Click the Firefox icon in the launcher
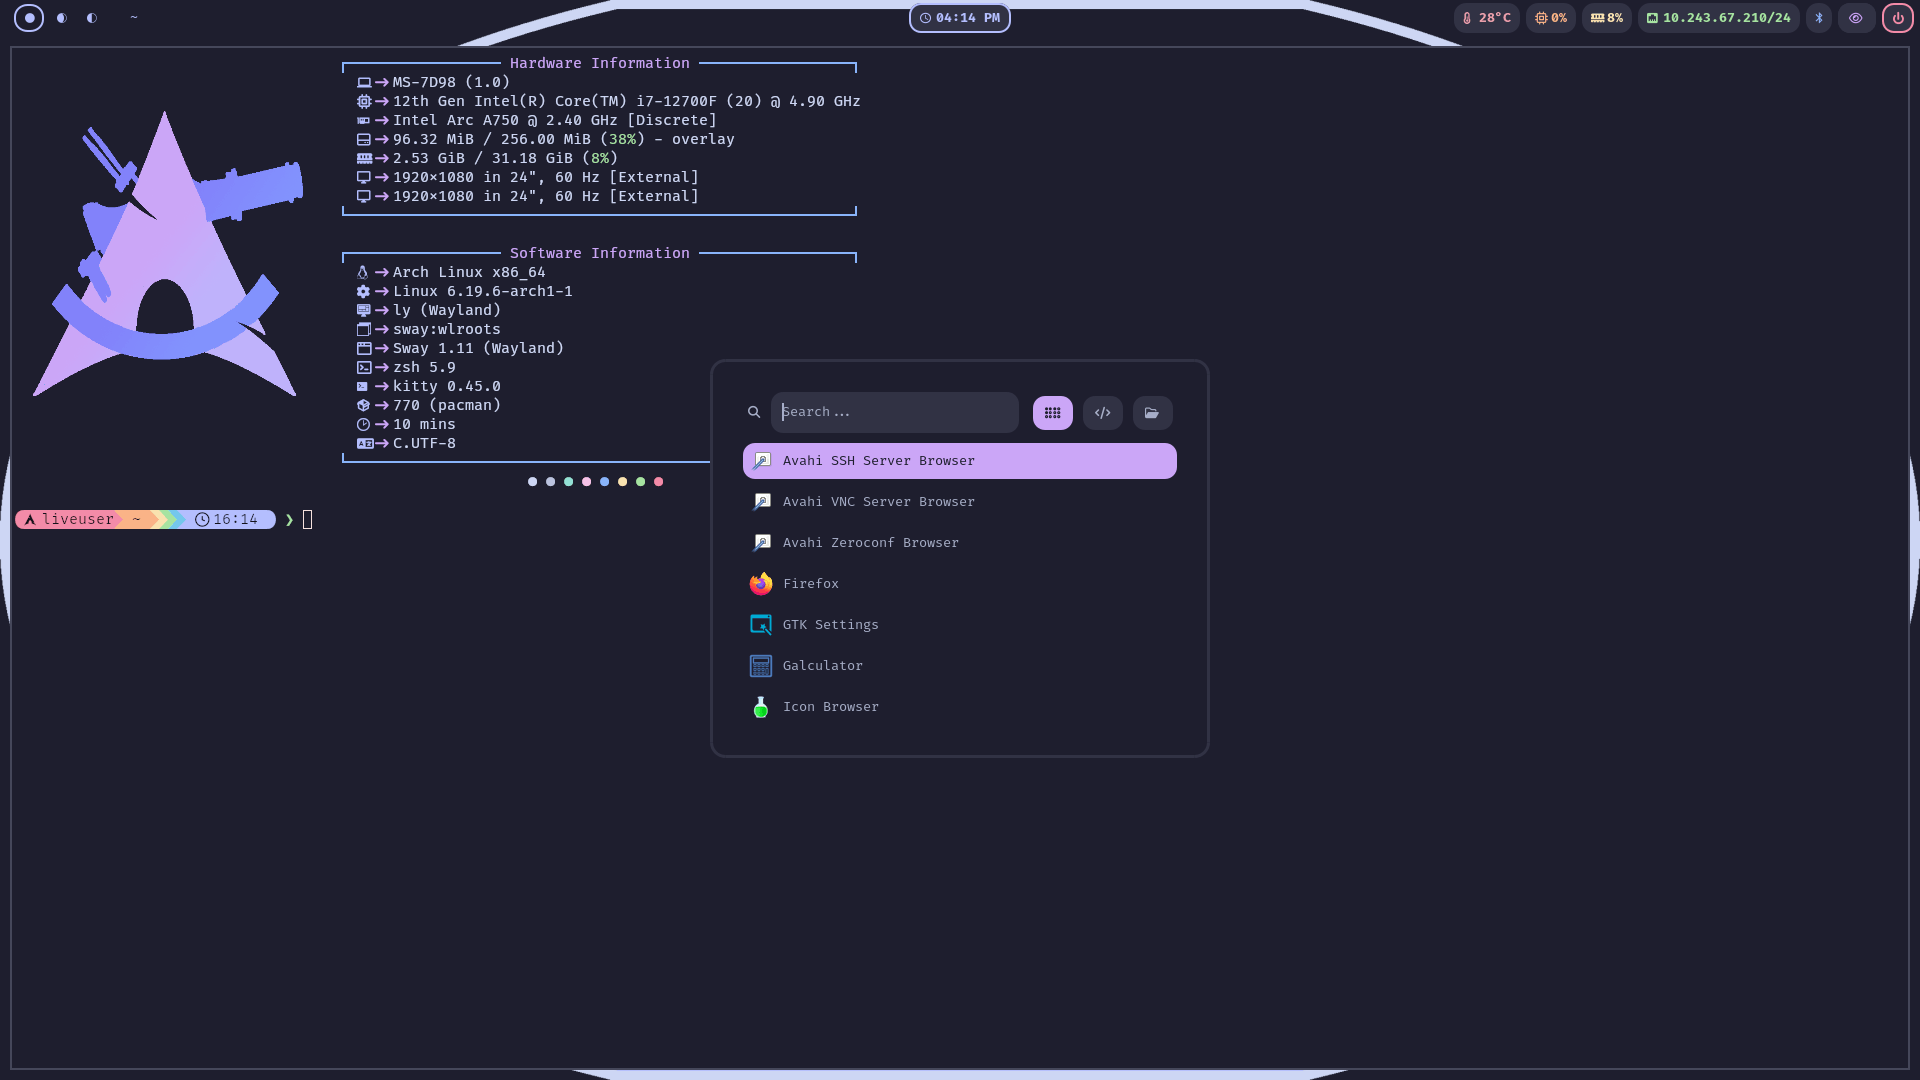This screenshot has width=1920, height=1080. tap(761, 584)
